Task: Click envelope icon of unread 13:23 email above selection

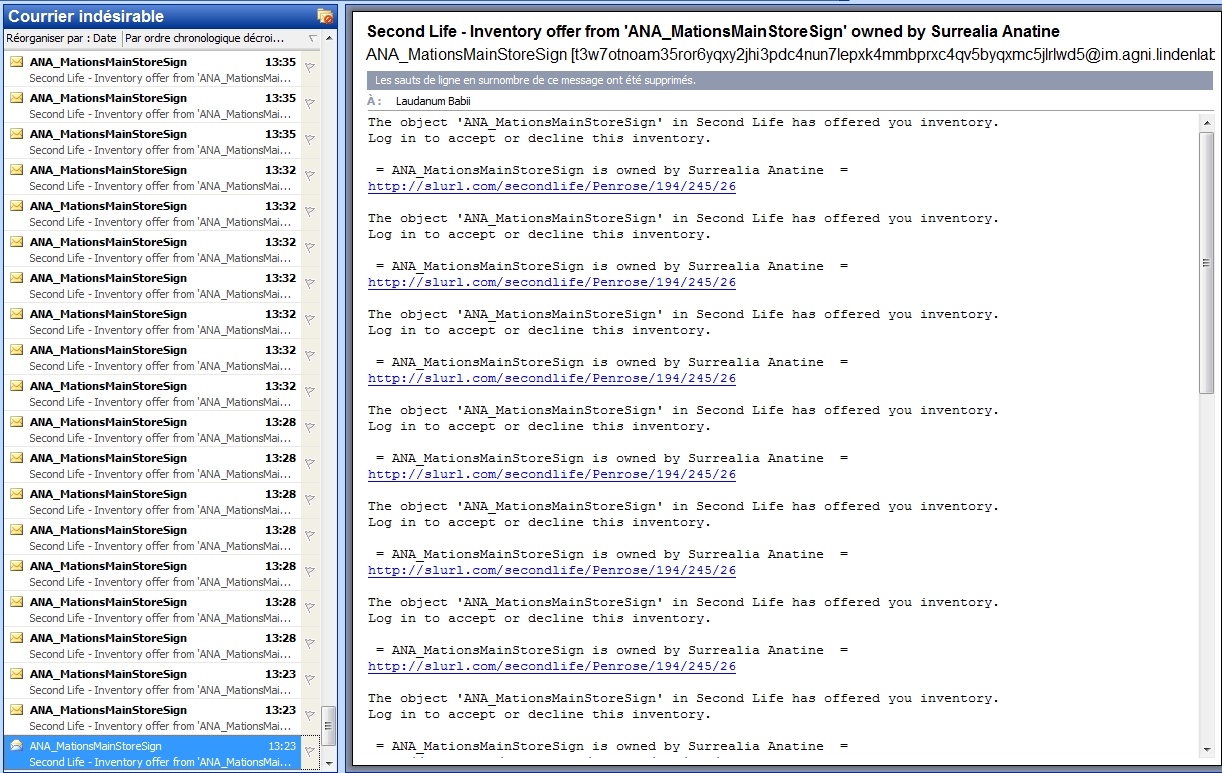Action: click(x=16, y=710)
